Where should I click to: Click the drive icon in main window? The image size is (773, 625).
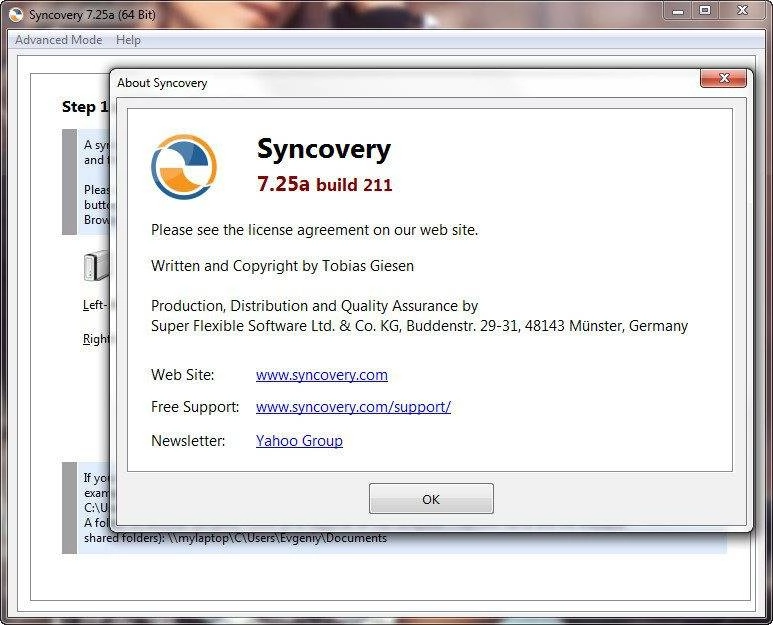click(x=96, y=266)
